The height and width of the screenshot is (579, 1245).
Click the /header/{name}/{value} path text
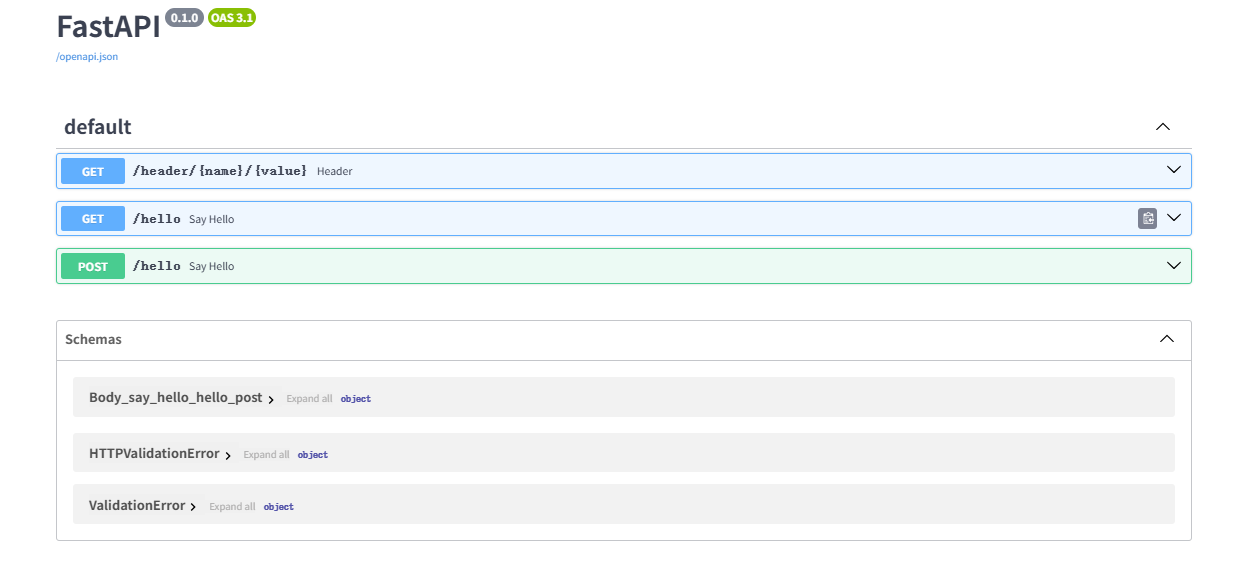[220, 171]
